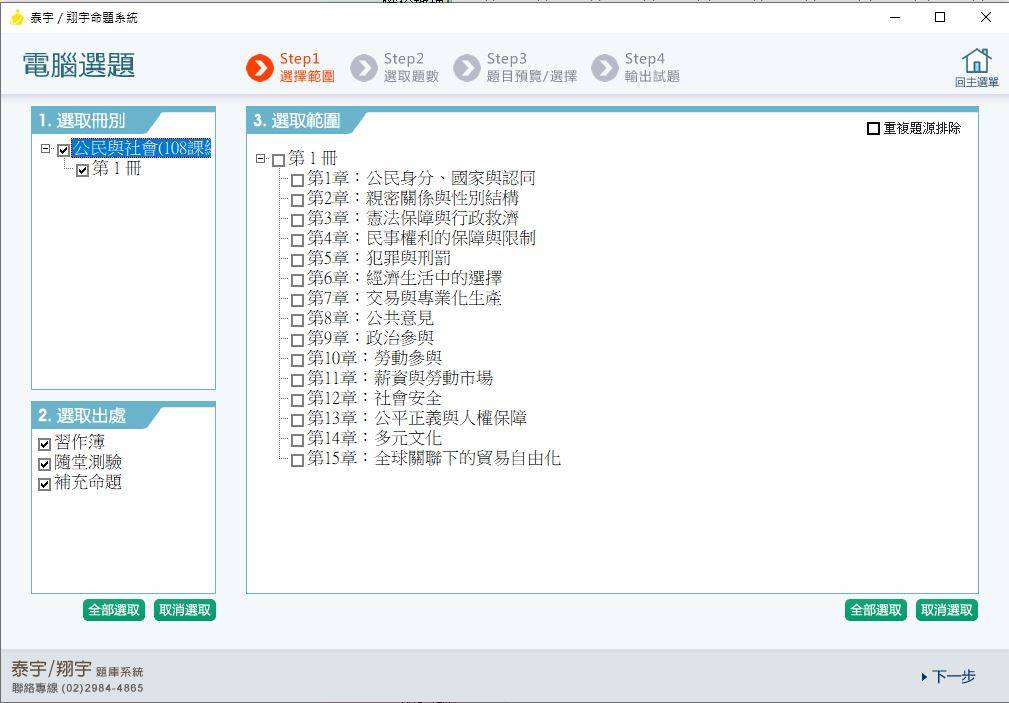Click the Step2 gray arrow icon
The height and width of the screenshot is (703, 1009).
pyautogui.click(x=364, y=68)
